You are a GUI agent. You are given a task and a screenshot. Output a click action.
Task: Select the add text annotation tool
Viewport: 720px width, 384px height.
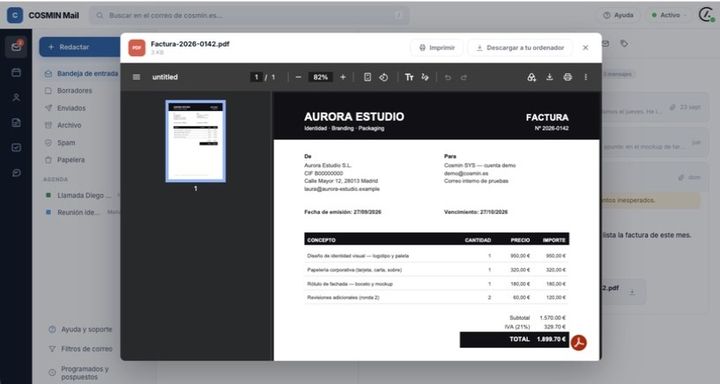pyautogui.click(x=409, y=77)
